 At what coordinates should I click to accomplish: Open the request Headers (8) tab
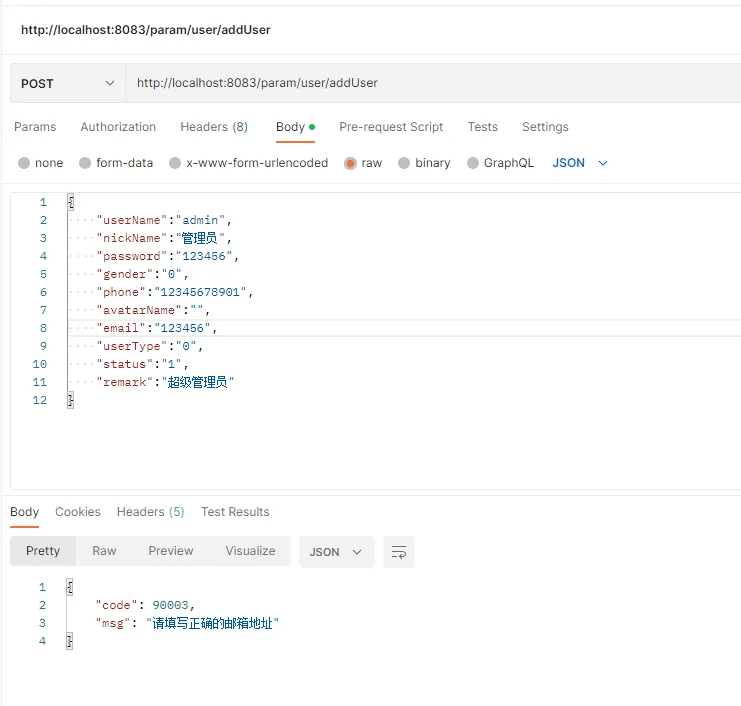(214, 127)
